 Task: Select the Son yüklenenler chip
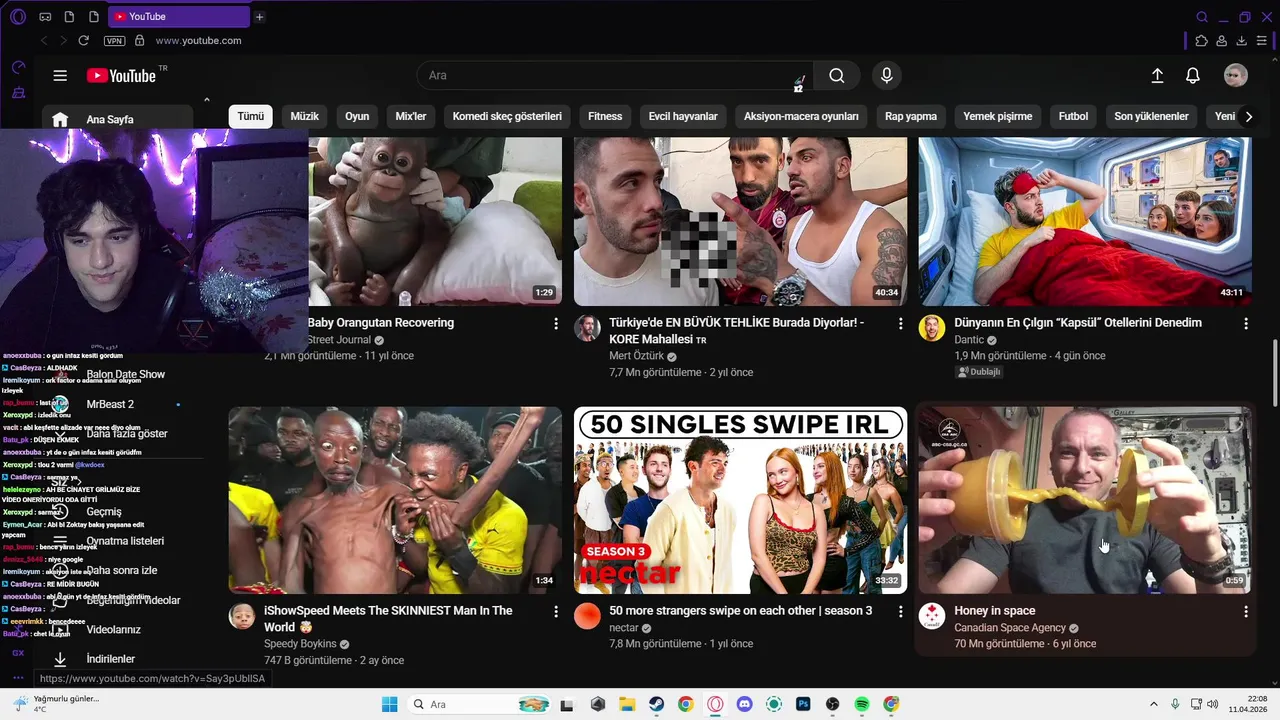1151,117
